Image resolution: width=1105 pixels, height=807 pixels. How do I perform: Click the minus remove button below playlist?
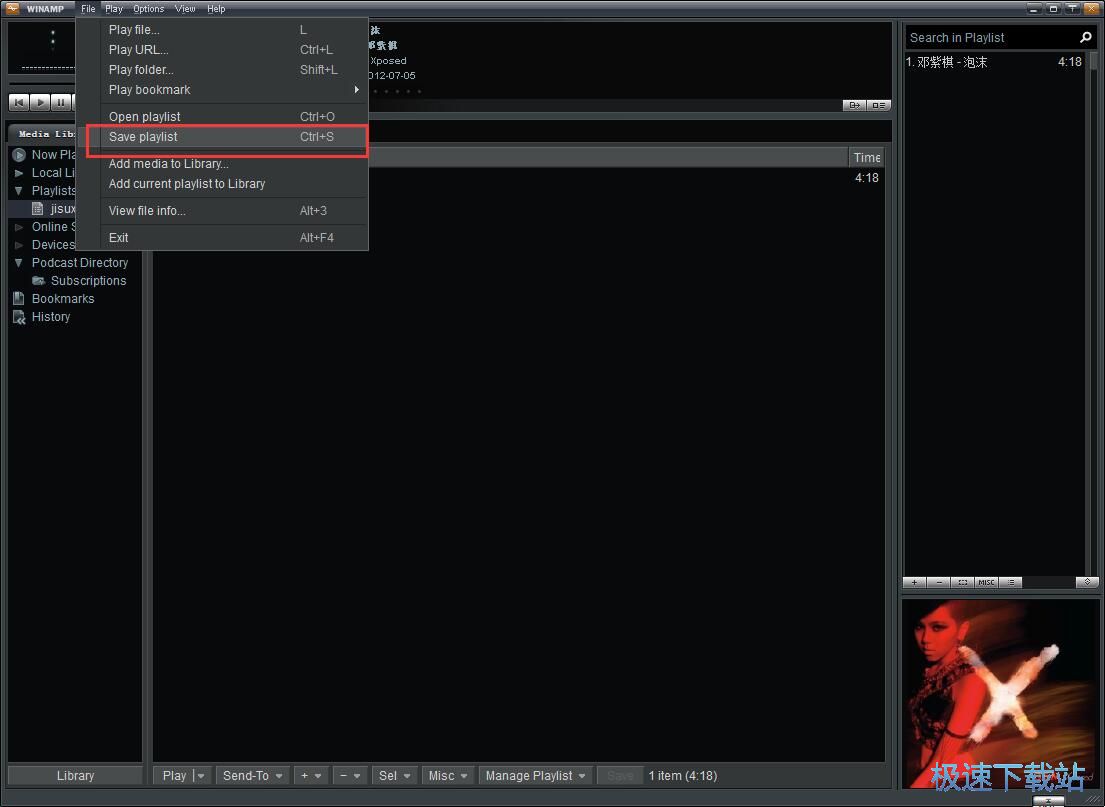[x=939, y=582]
